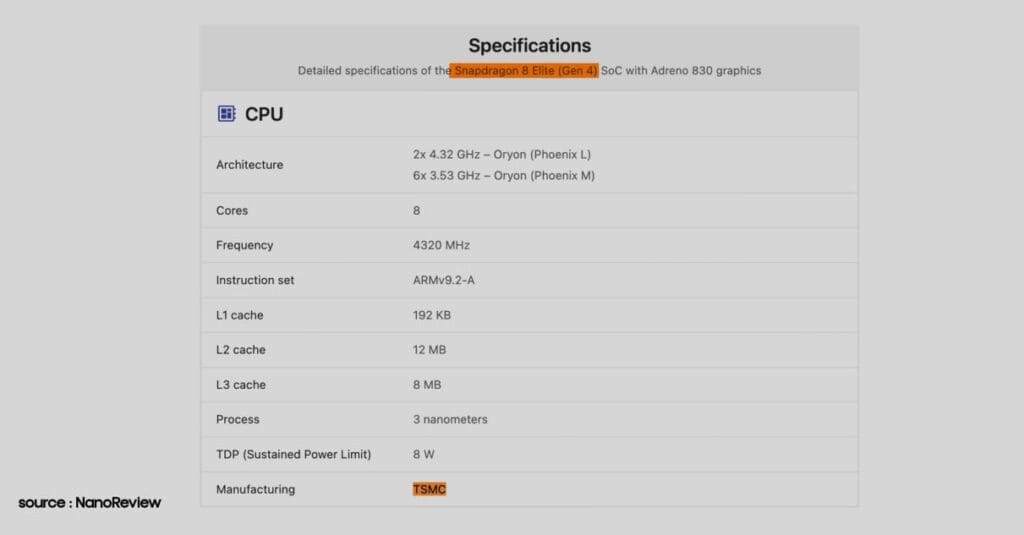The height and width of the screenshot is (535, 1024).
Task: Click the TDP (Sustained Power Limit) label
Action: click(x=293, y=455)
